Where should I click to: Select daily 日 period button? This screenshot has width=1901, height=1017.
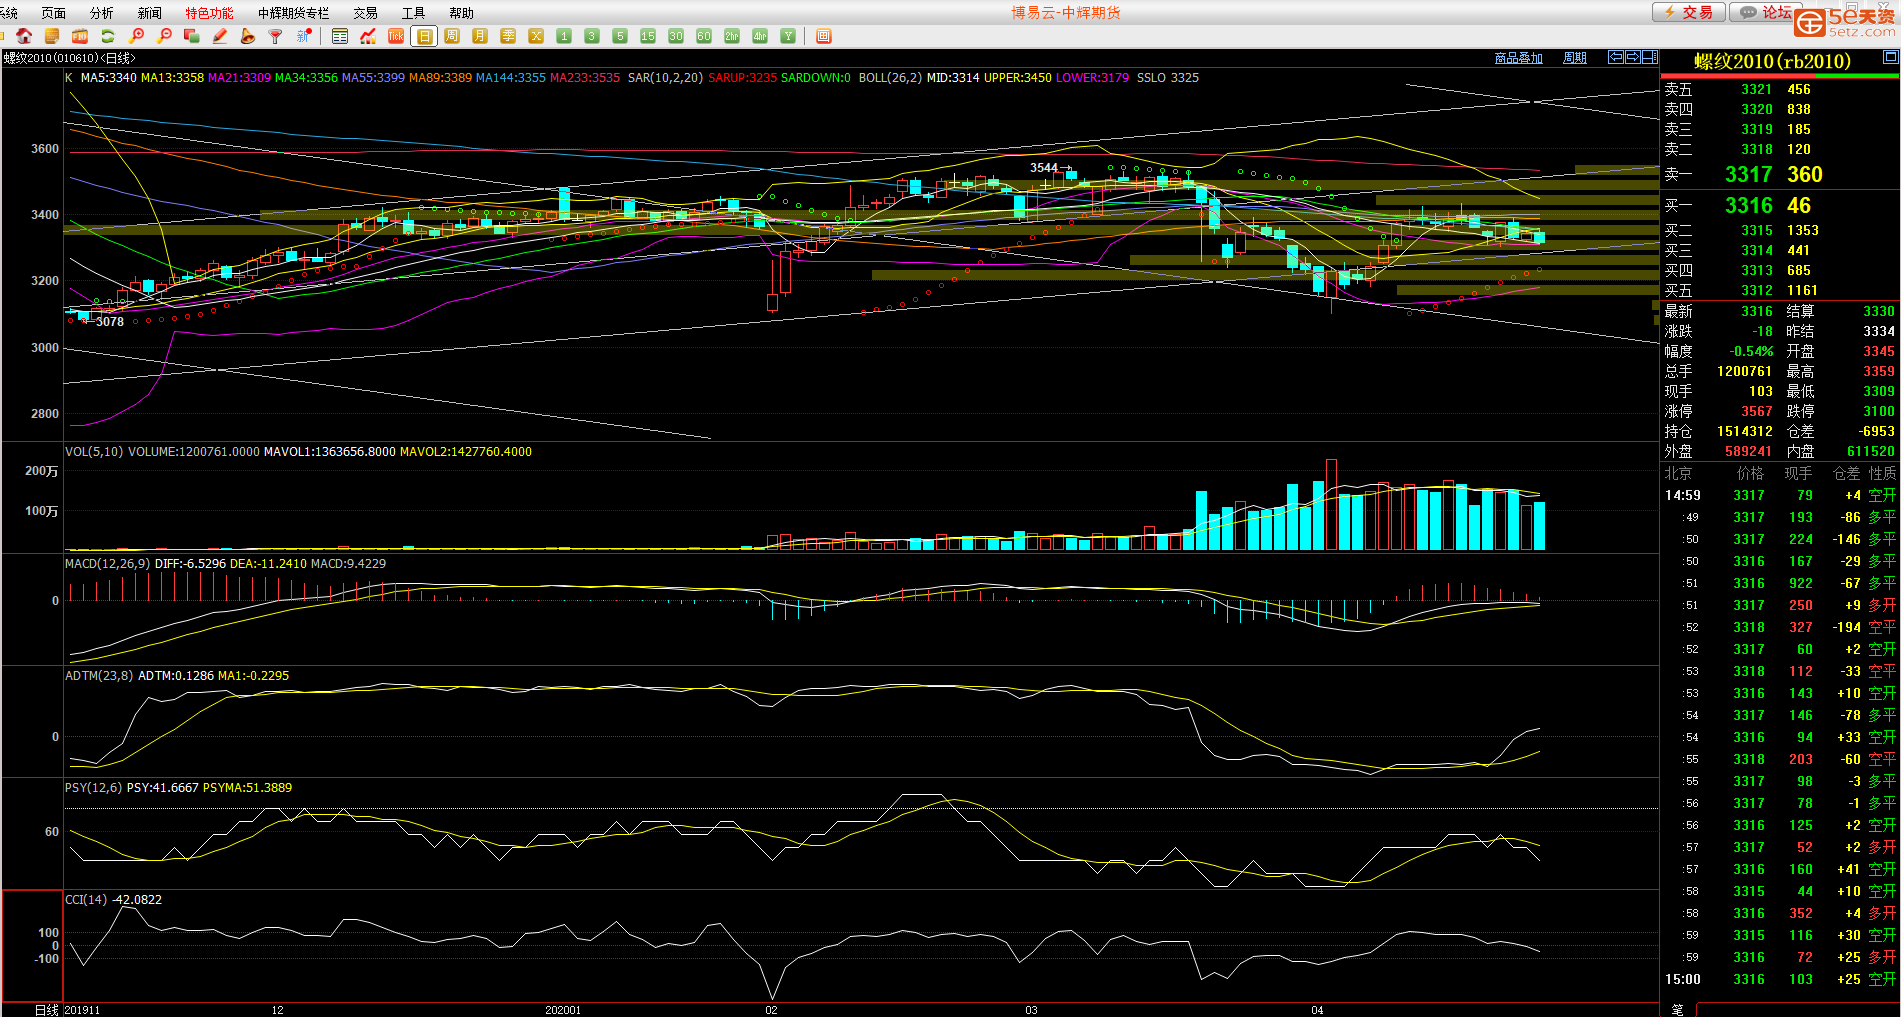[424, 36]
